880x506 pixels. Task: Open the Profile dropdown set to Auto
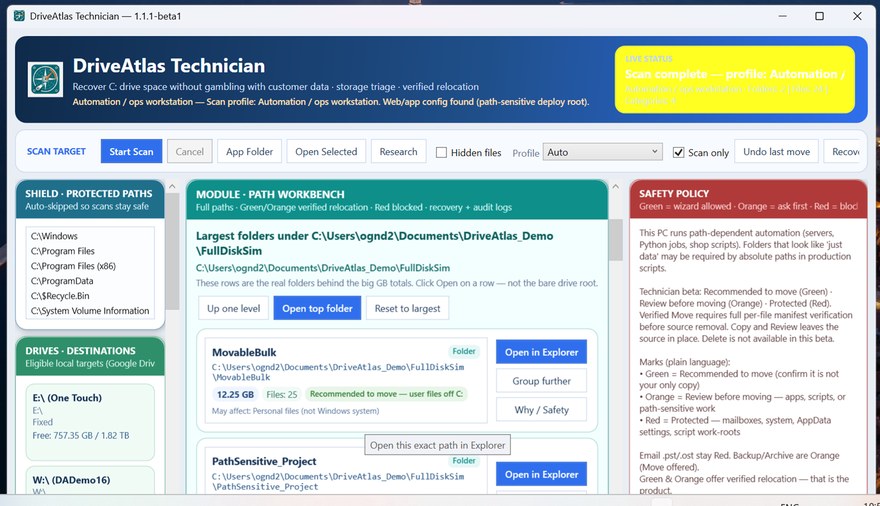click(x=602, y=152)
